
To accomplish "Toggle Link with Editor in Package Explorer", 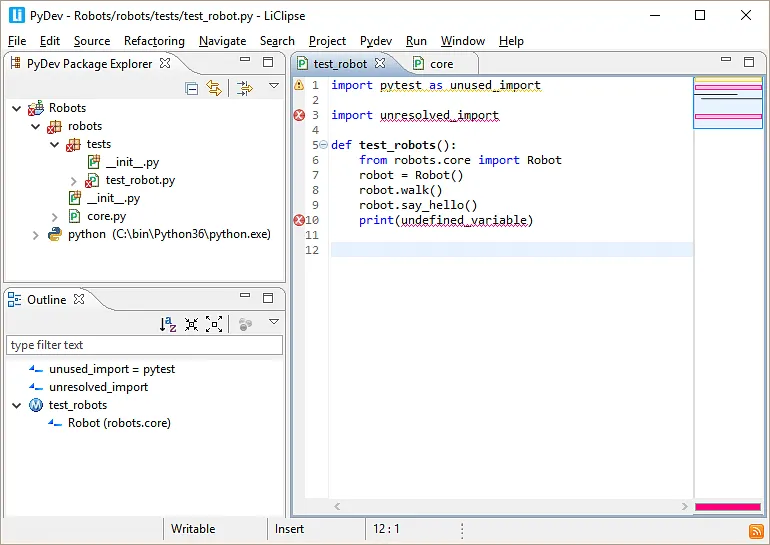I will pyautogui.click(x=213, y=88).
